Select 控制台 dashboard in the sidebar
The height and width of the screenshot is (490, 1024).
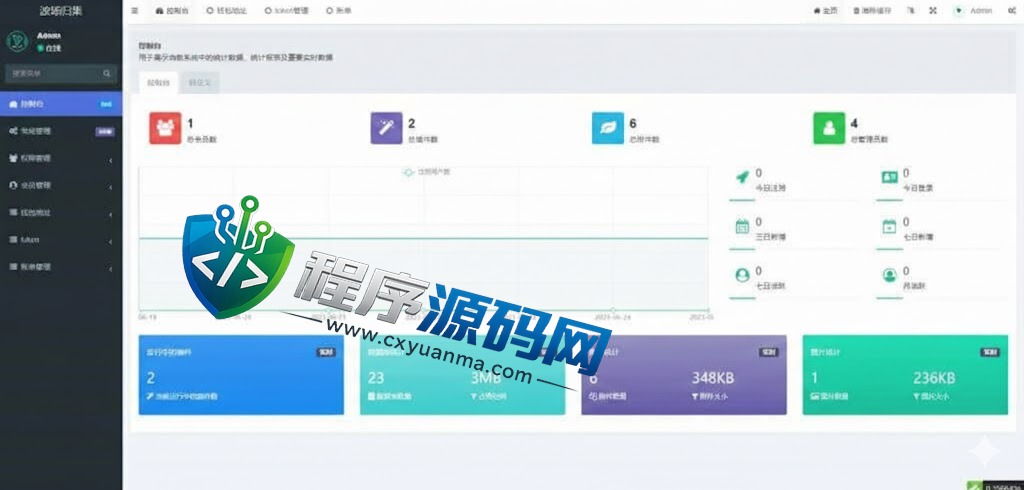pos(61,104)
